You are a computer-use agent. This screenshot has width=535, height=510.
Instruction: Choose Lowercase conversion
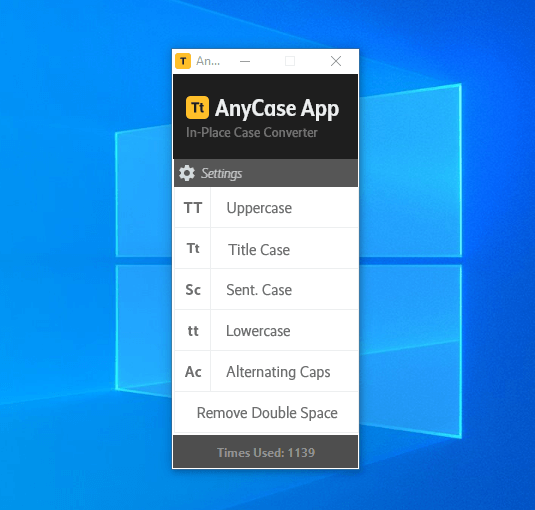tap(284, 331)
